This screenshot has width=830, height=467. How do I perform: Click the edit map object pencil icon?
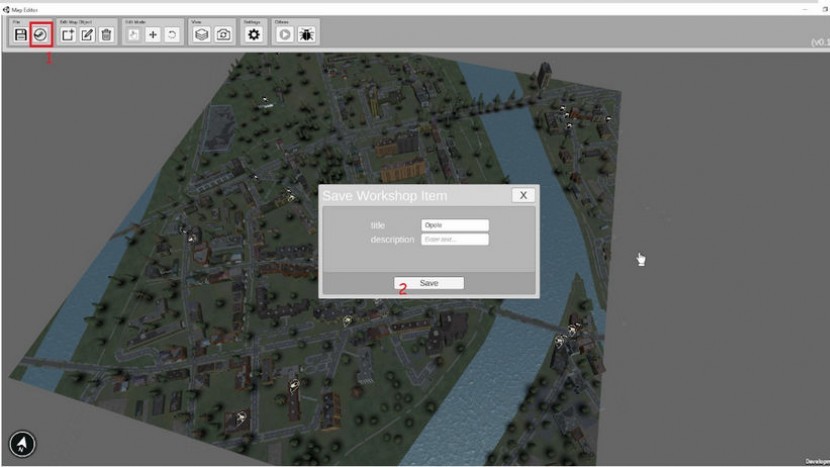pyautogui.click(x=87, y=34)
